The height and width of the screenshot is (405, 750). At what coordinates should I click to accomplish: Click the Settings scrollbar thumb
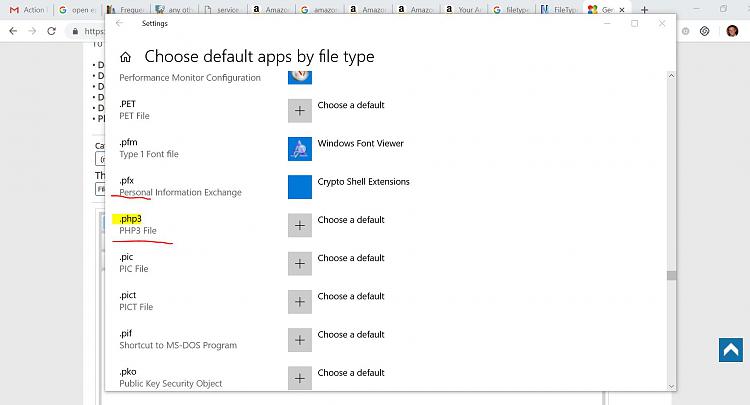[x=671, y=275]
